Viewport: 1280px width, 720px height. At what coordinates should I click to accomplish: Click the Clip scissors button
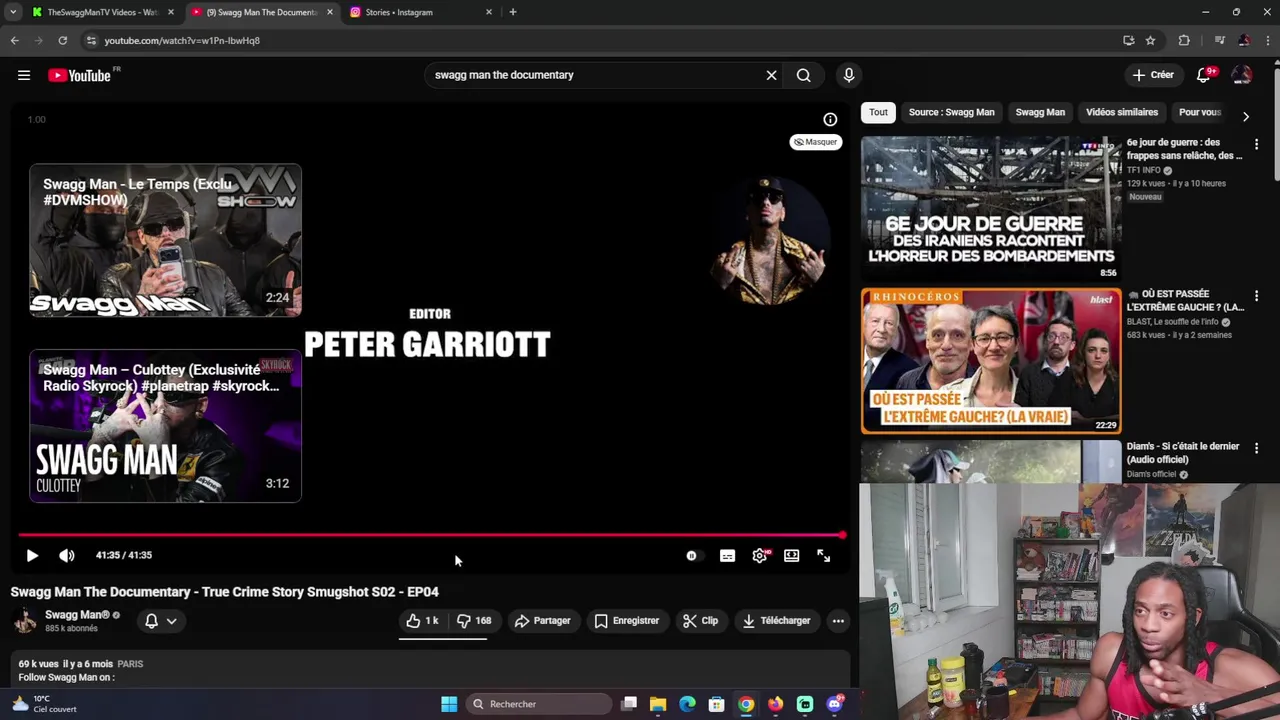point(700,621)
